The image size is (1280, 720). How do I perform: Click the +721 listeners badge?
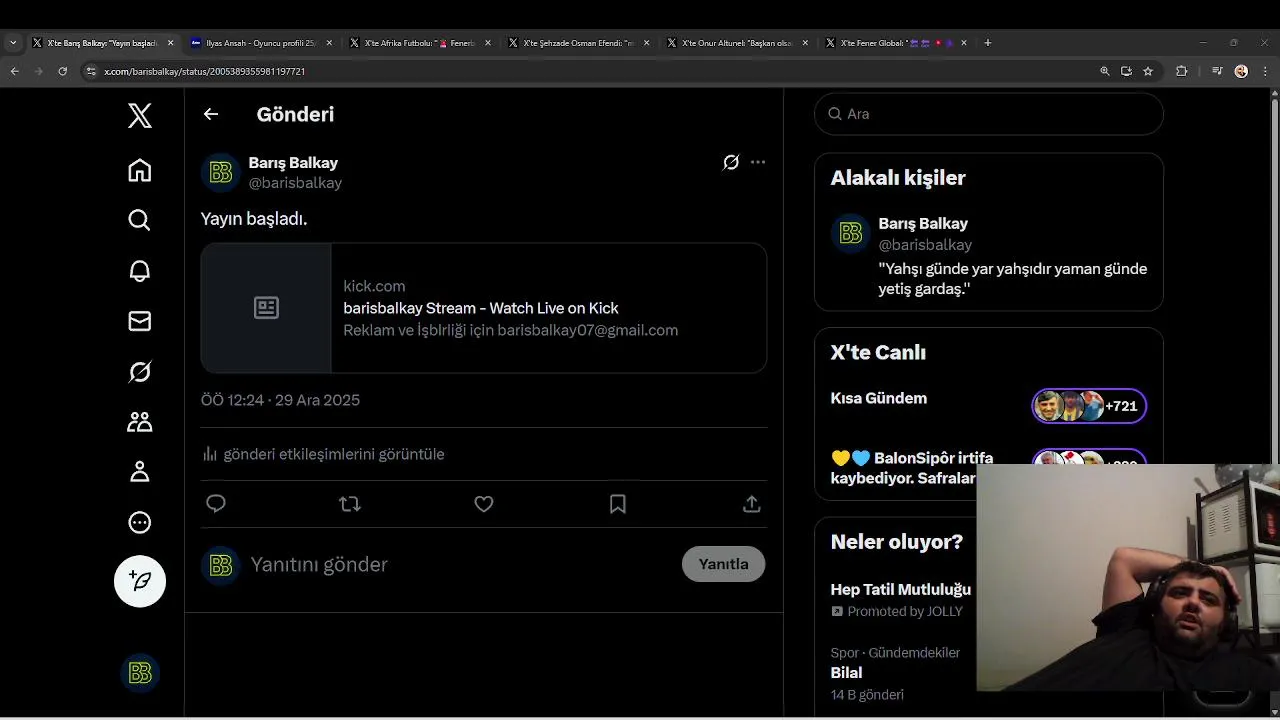click(x=1089, y=406)
